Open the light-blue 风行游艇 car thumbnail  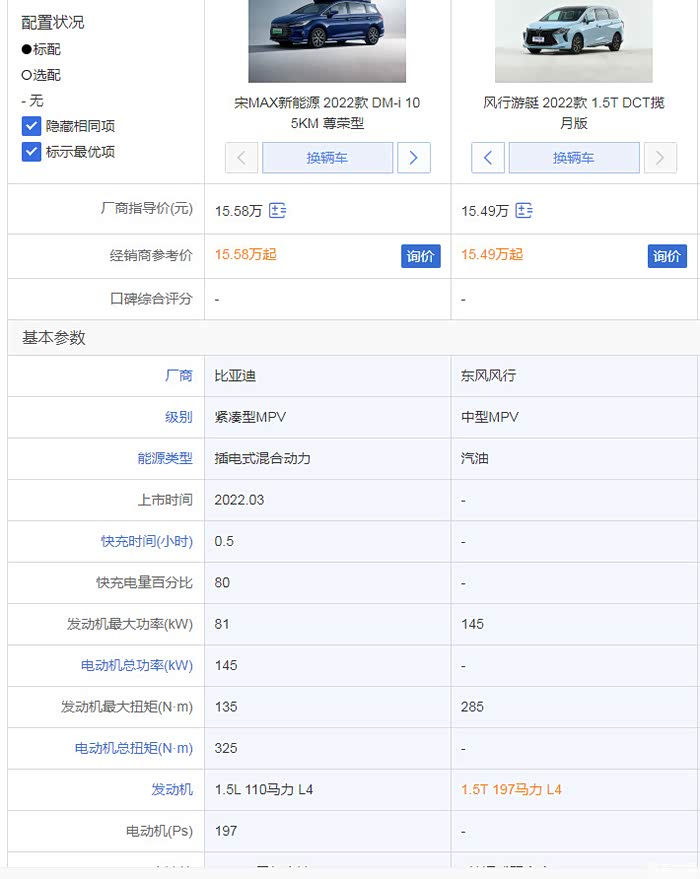[573, 41]
